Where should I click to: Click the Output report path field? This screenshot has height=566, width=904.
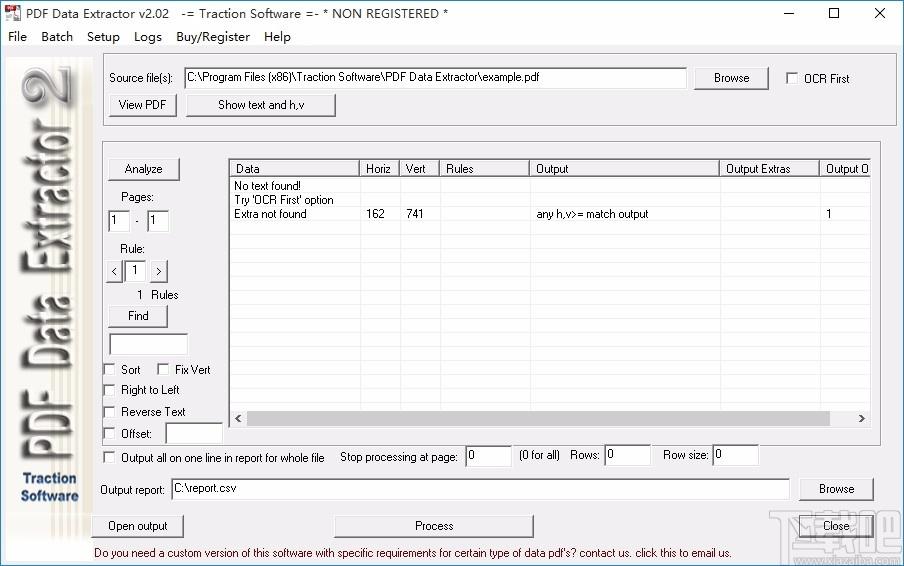click(x=478, y=489)
